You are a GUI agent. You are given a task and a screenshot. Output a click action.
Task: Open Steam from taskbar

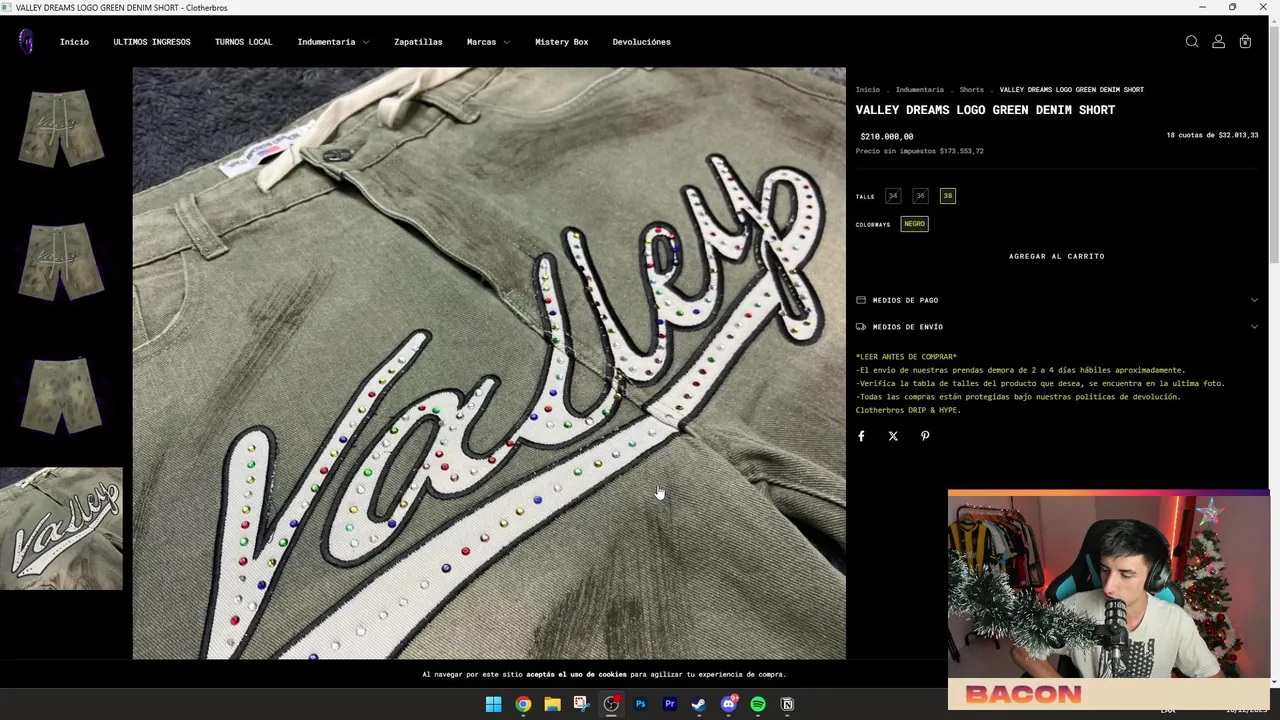click(x=699, y=704)
